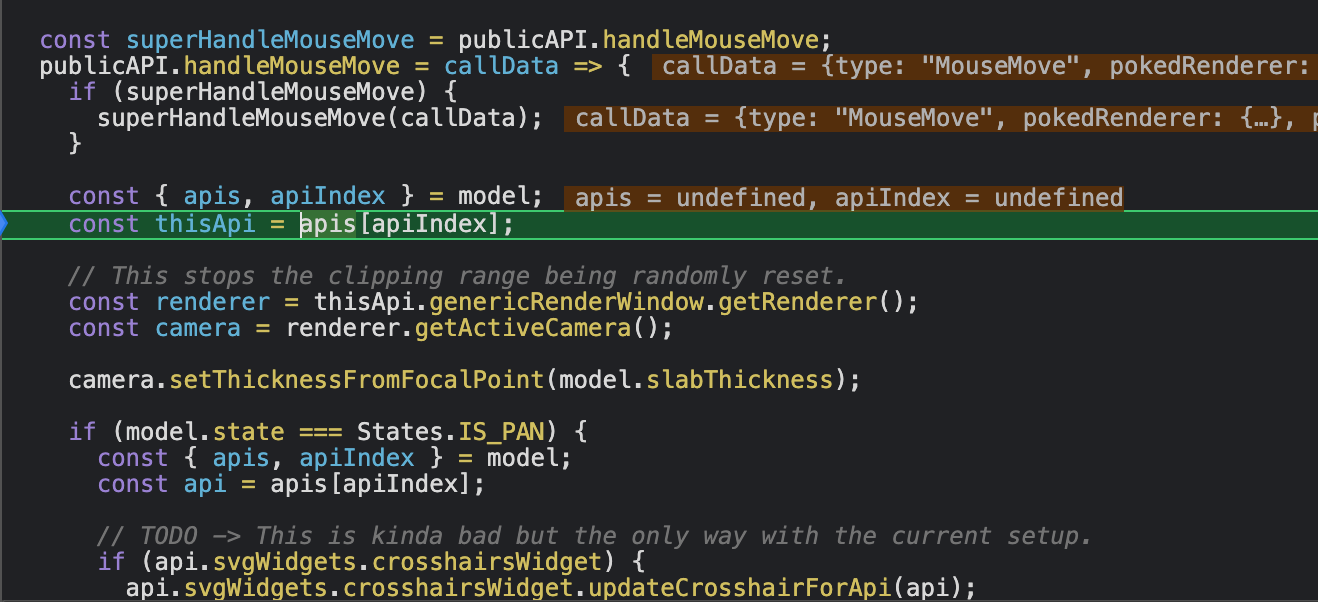This screenshot has width=1318, height=602.
Task: Click the inline callData hint after 'callData => {'
Action: [984, 67]
